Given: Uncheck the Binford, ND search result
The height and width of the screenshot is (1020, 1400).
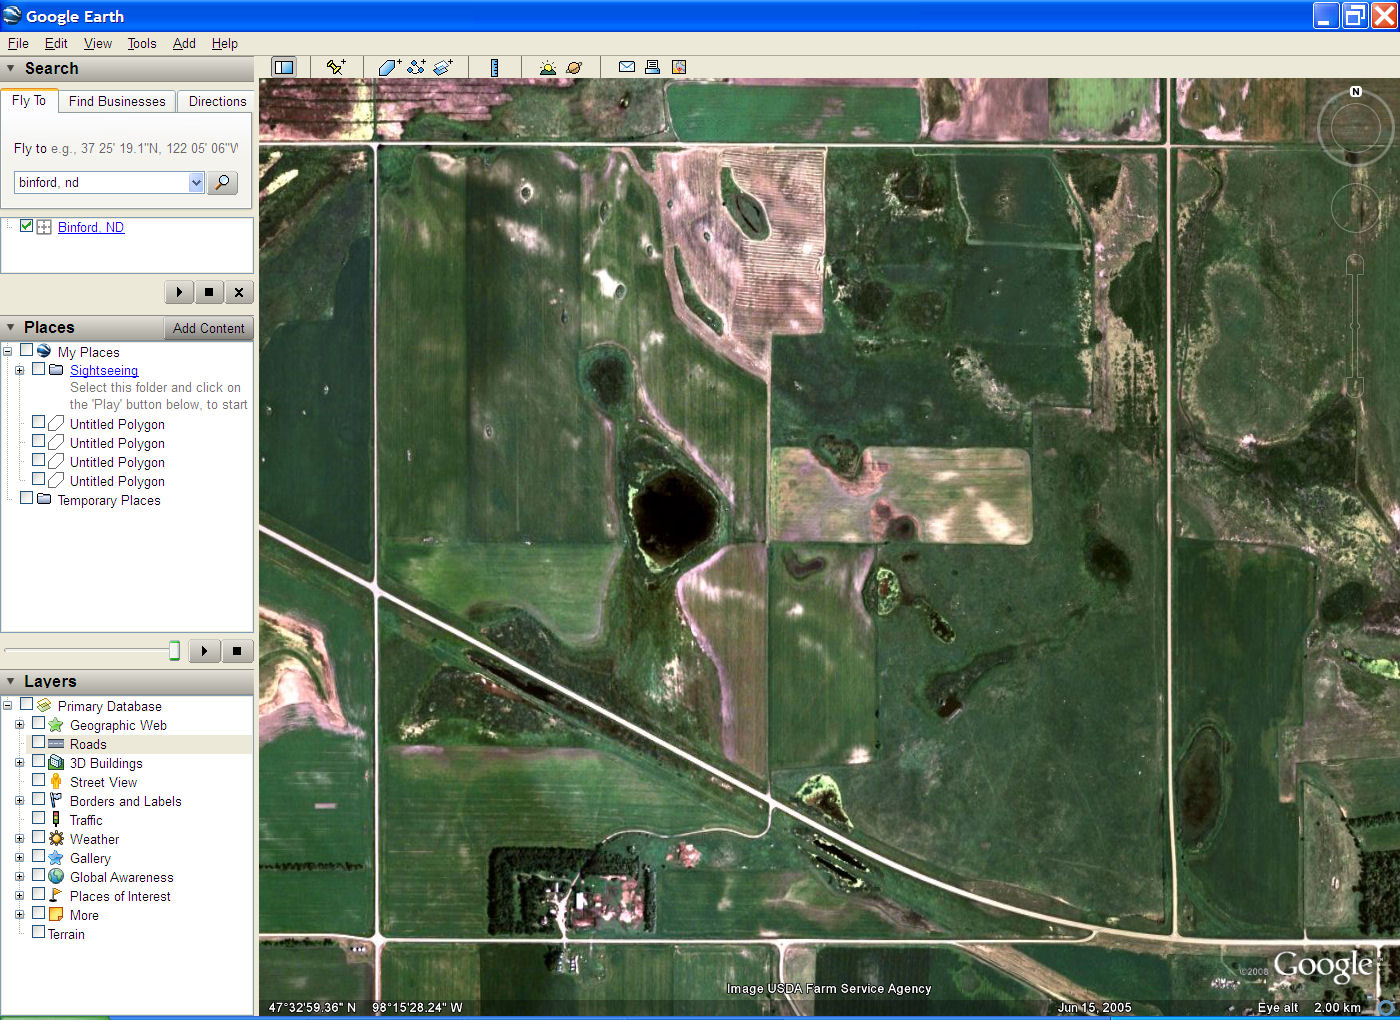Looking at the screenshot, I should coord(27,226).
